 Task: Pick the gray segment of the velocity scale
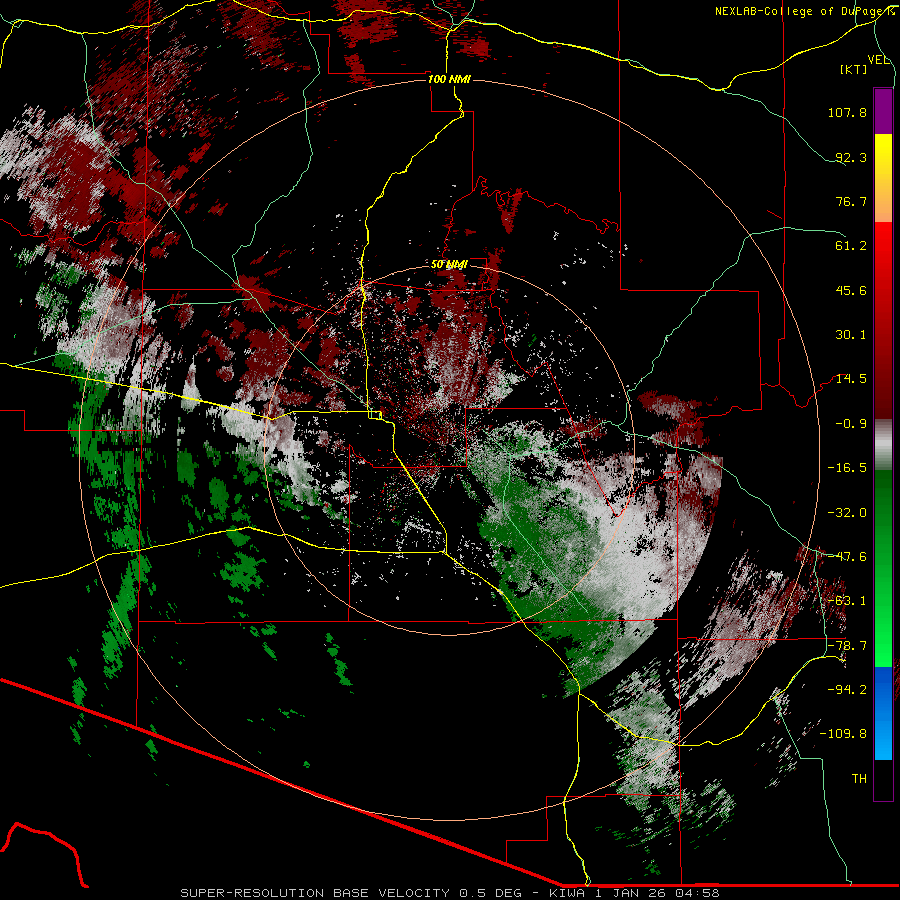[883, 445]
